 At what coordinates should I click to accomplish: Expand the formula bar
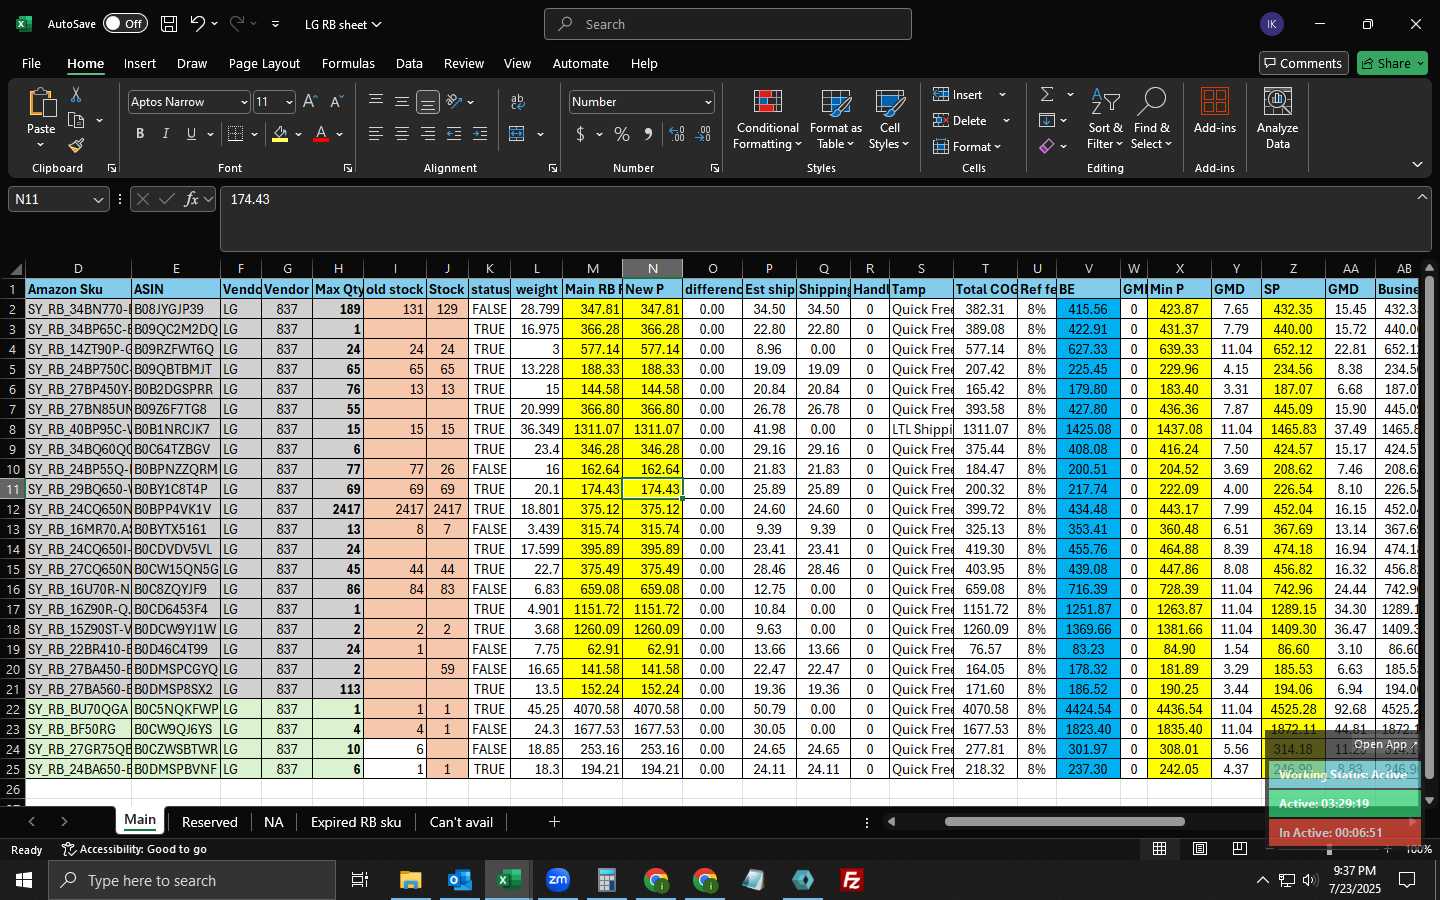click(x=1422, y=197)
